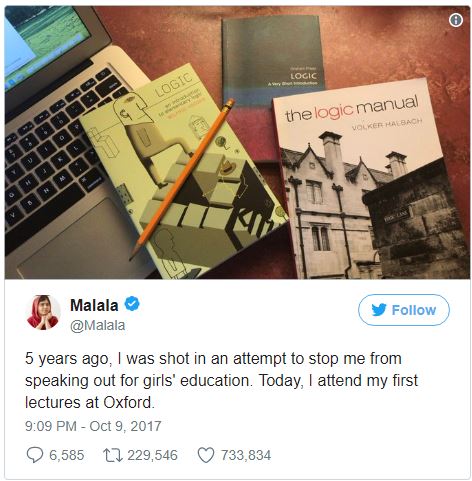Open the photo at the logic manual book
Viewport: 472px width, 481px height.
coord(370,180)
